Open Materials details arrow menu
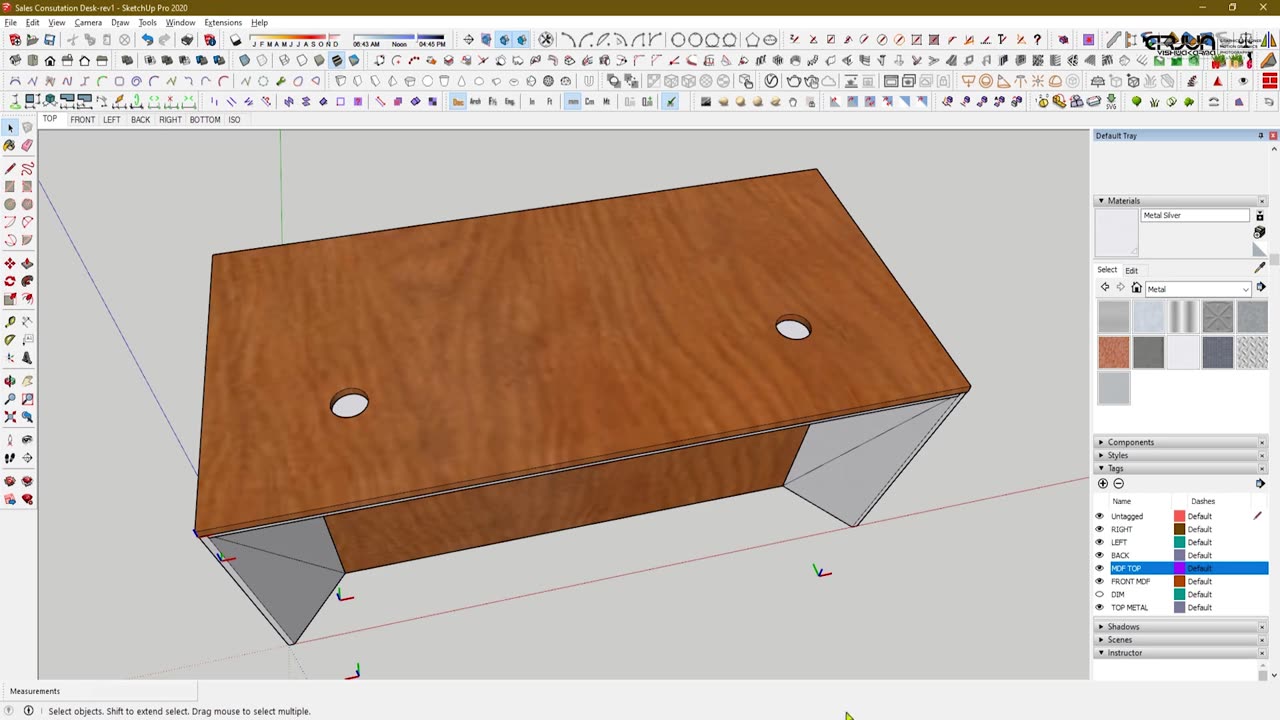The height and width of the screenshot is (720, 1280). [x=1260, y=288]
